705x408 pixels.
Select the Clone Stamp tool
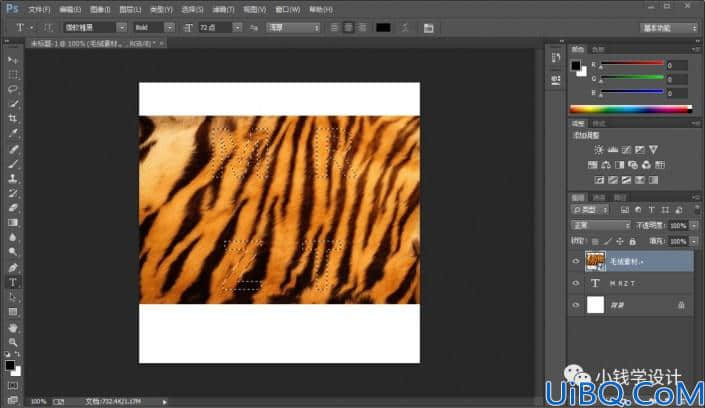(x=13, y=179)
